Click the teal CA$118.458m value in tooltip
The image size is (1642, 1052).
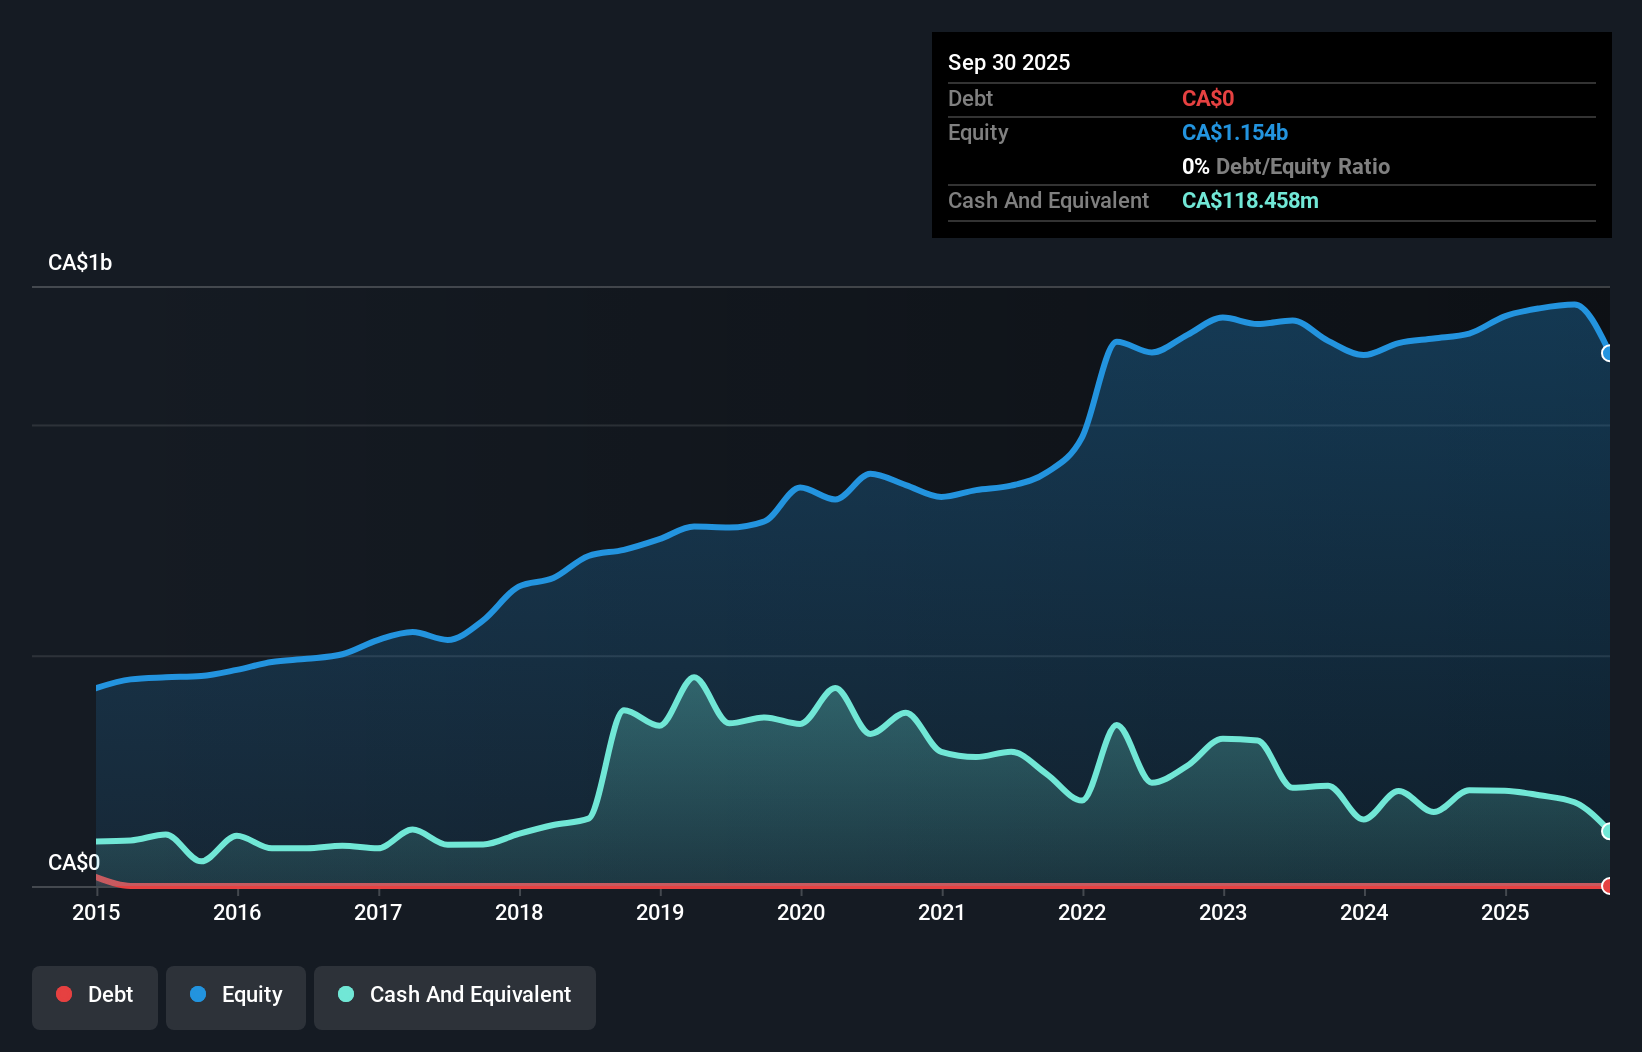[1250, 200]
